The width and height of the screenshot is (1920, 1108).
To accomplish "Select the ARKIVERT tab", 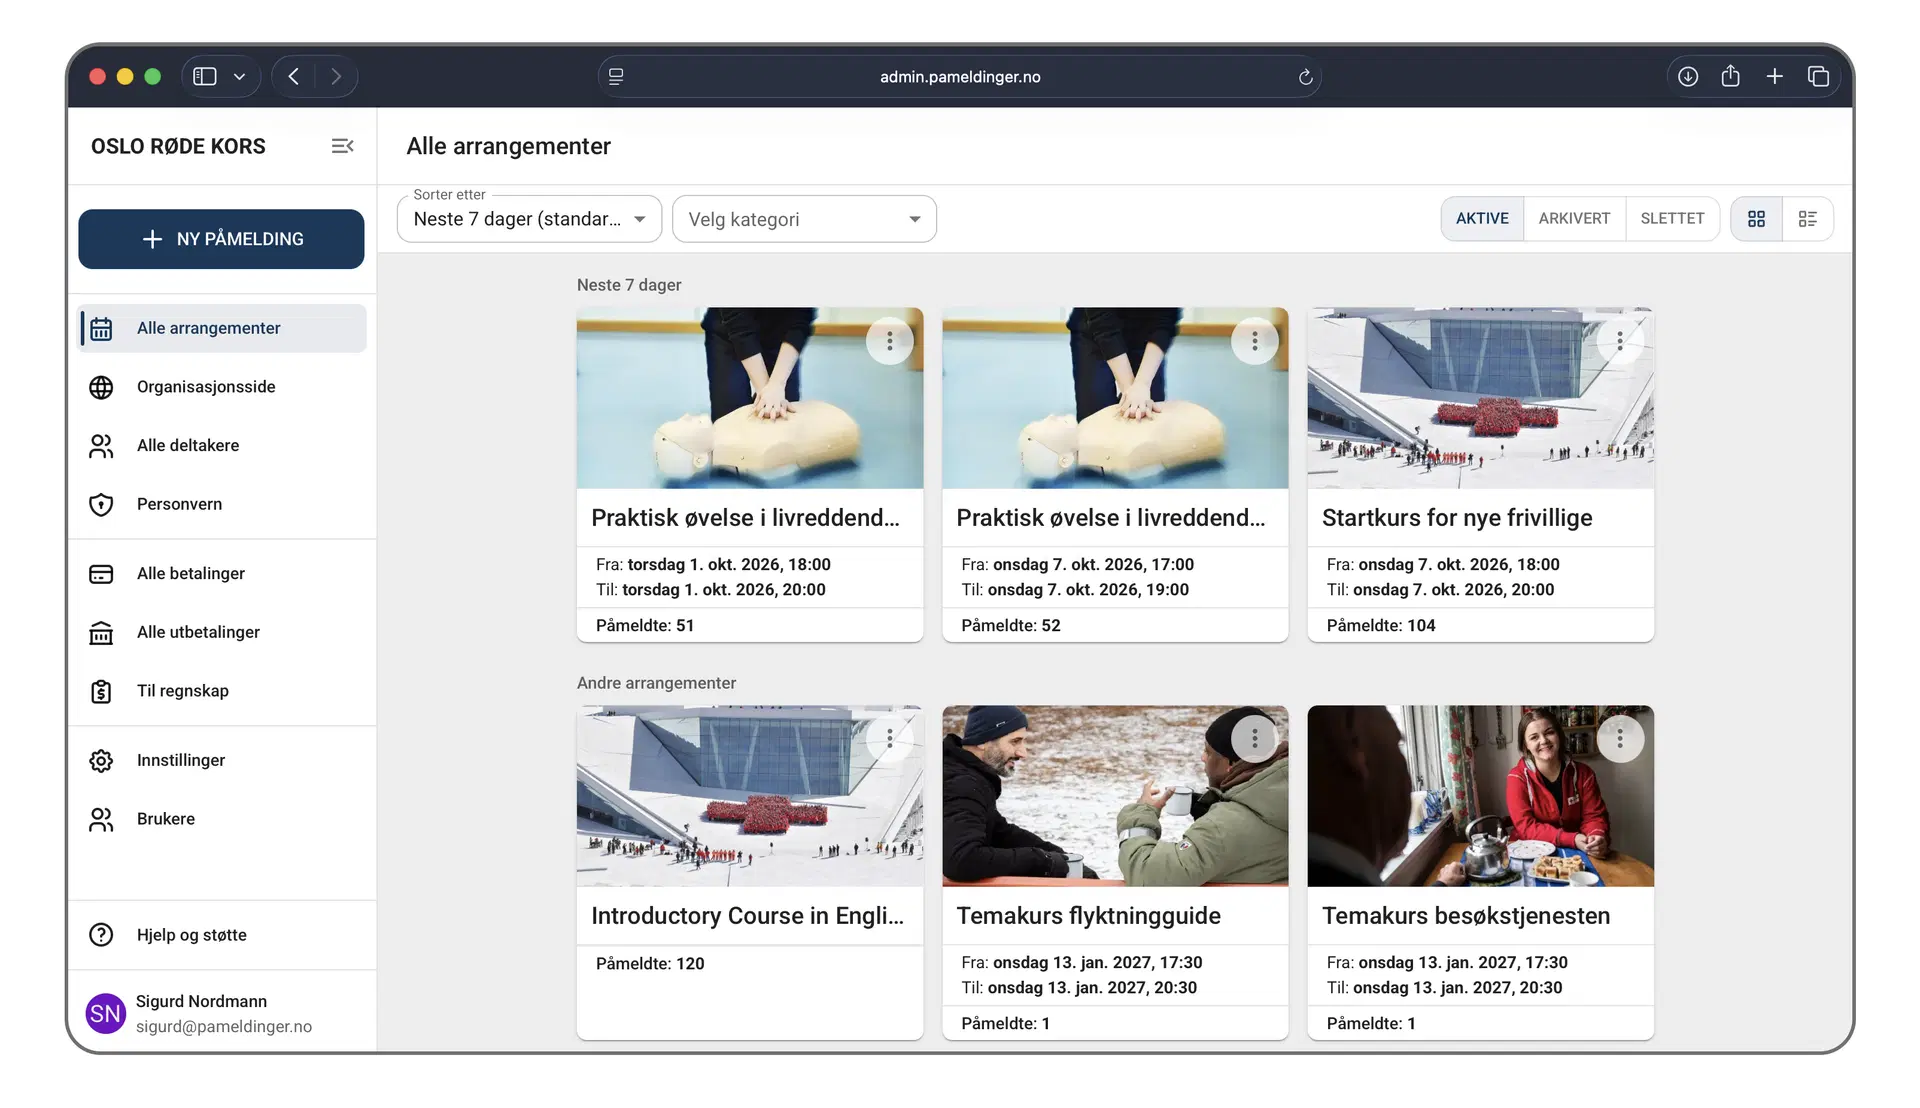I will point(1574,219).
